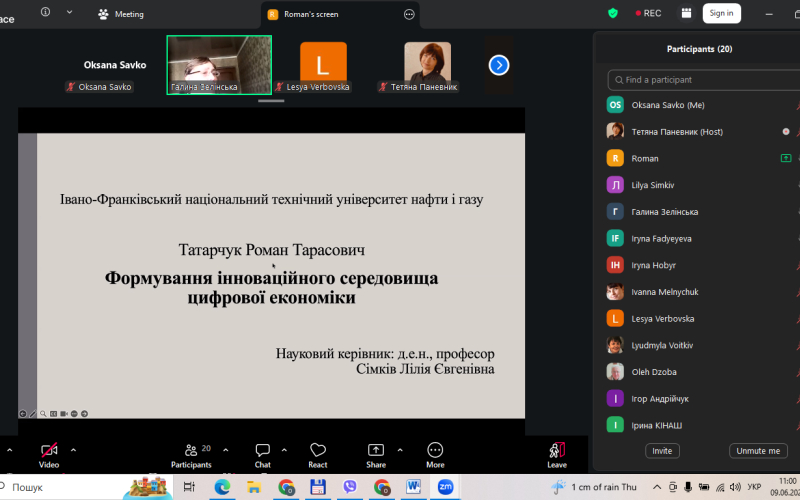Click the Unmute me button
This screenshot has height=500, width=800.
click(x=758, y=451)
